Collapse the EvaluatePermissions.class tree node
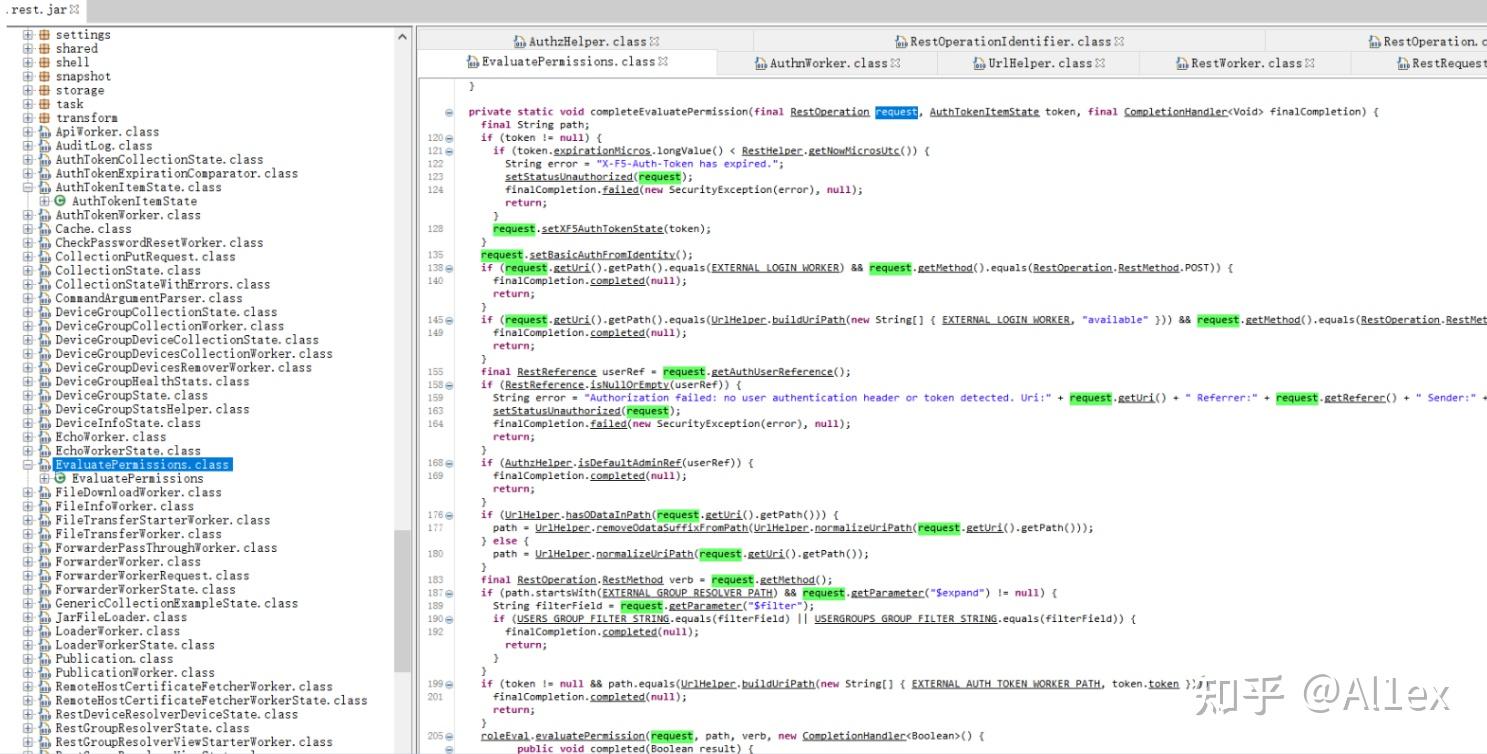This screenshot has width=1487, height=754. coord(28,464)
